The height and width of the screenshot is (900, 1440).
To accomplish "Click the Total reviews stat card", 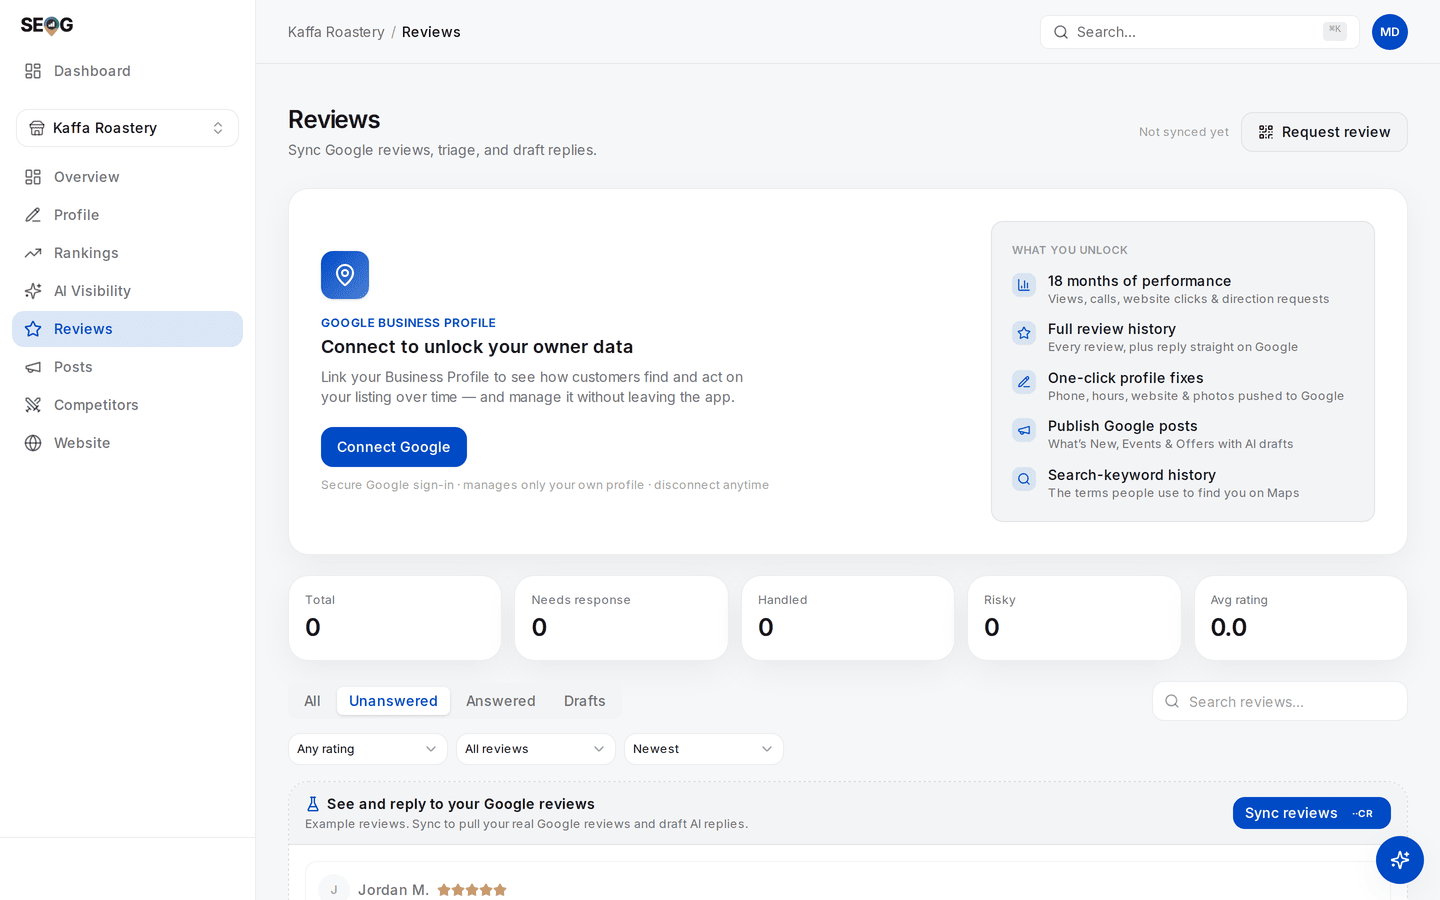I will 395,618.
